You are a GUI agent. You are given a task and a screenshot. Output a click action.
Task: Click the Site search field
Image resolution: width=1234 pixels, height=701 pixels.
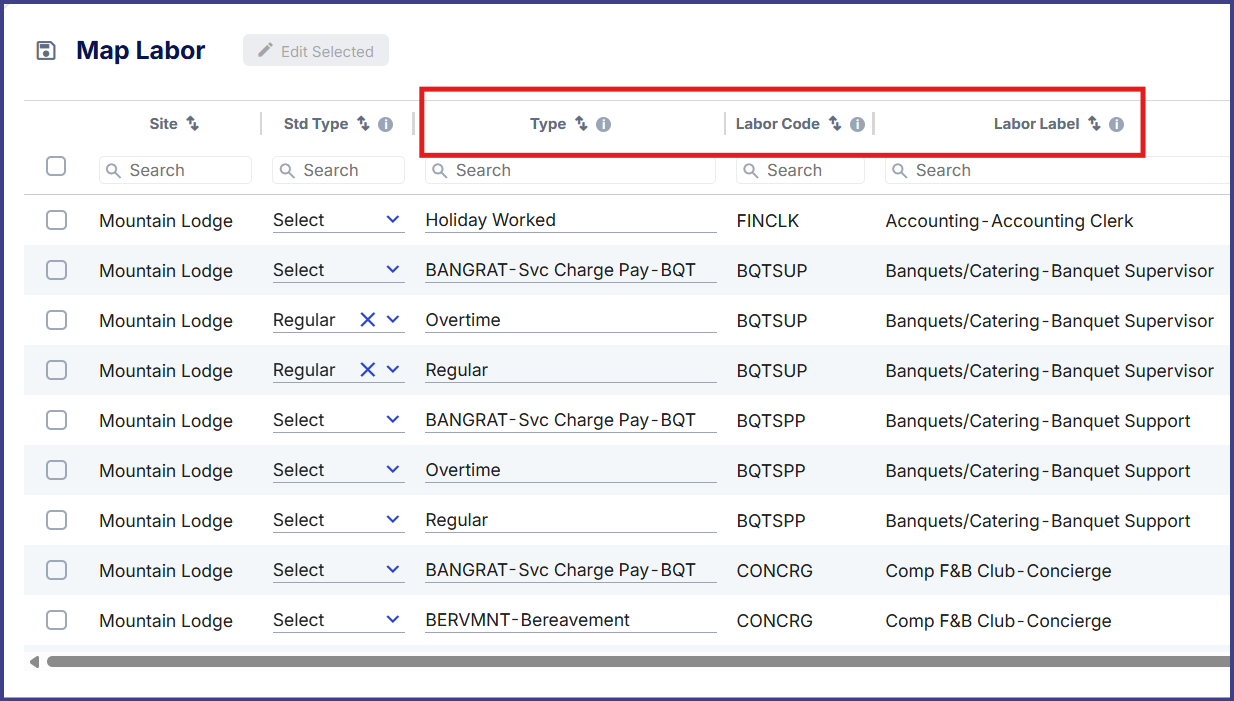[x=176, y=170]
